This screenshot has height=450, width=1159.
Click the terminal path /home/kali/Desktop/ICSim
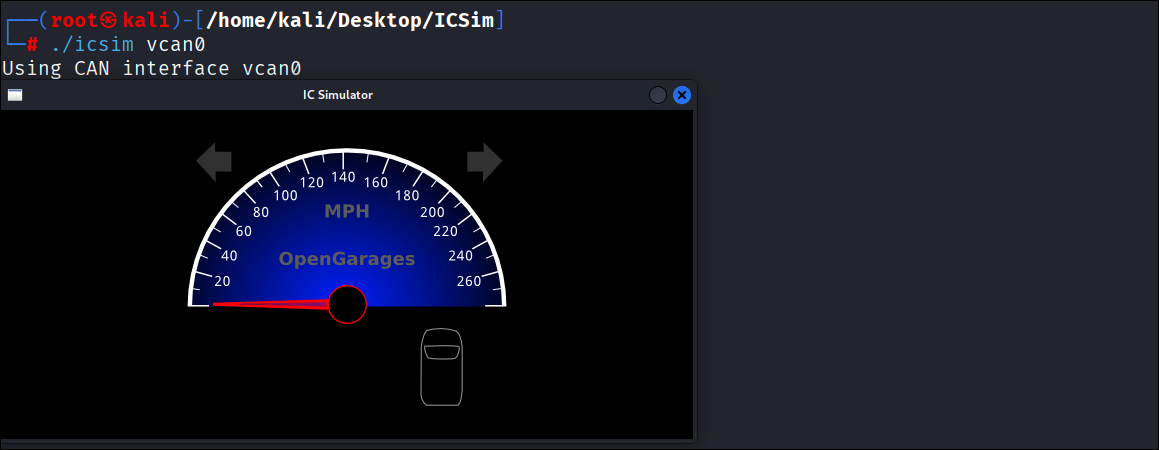(351, 21)
